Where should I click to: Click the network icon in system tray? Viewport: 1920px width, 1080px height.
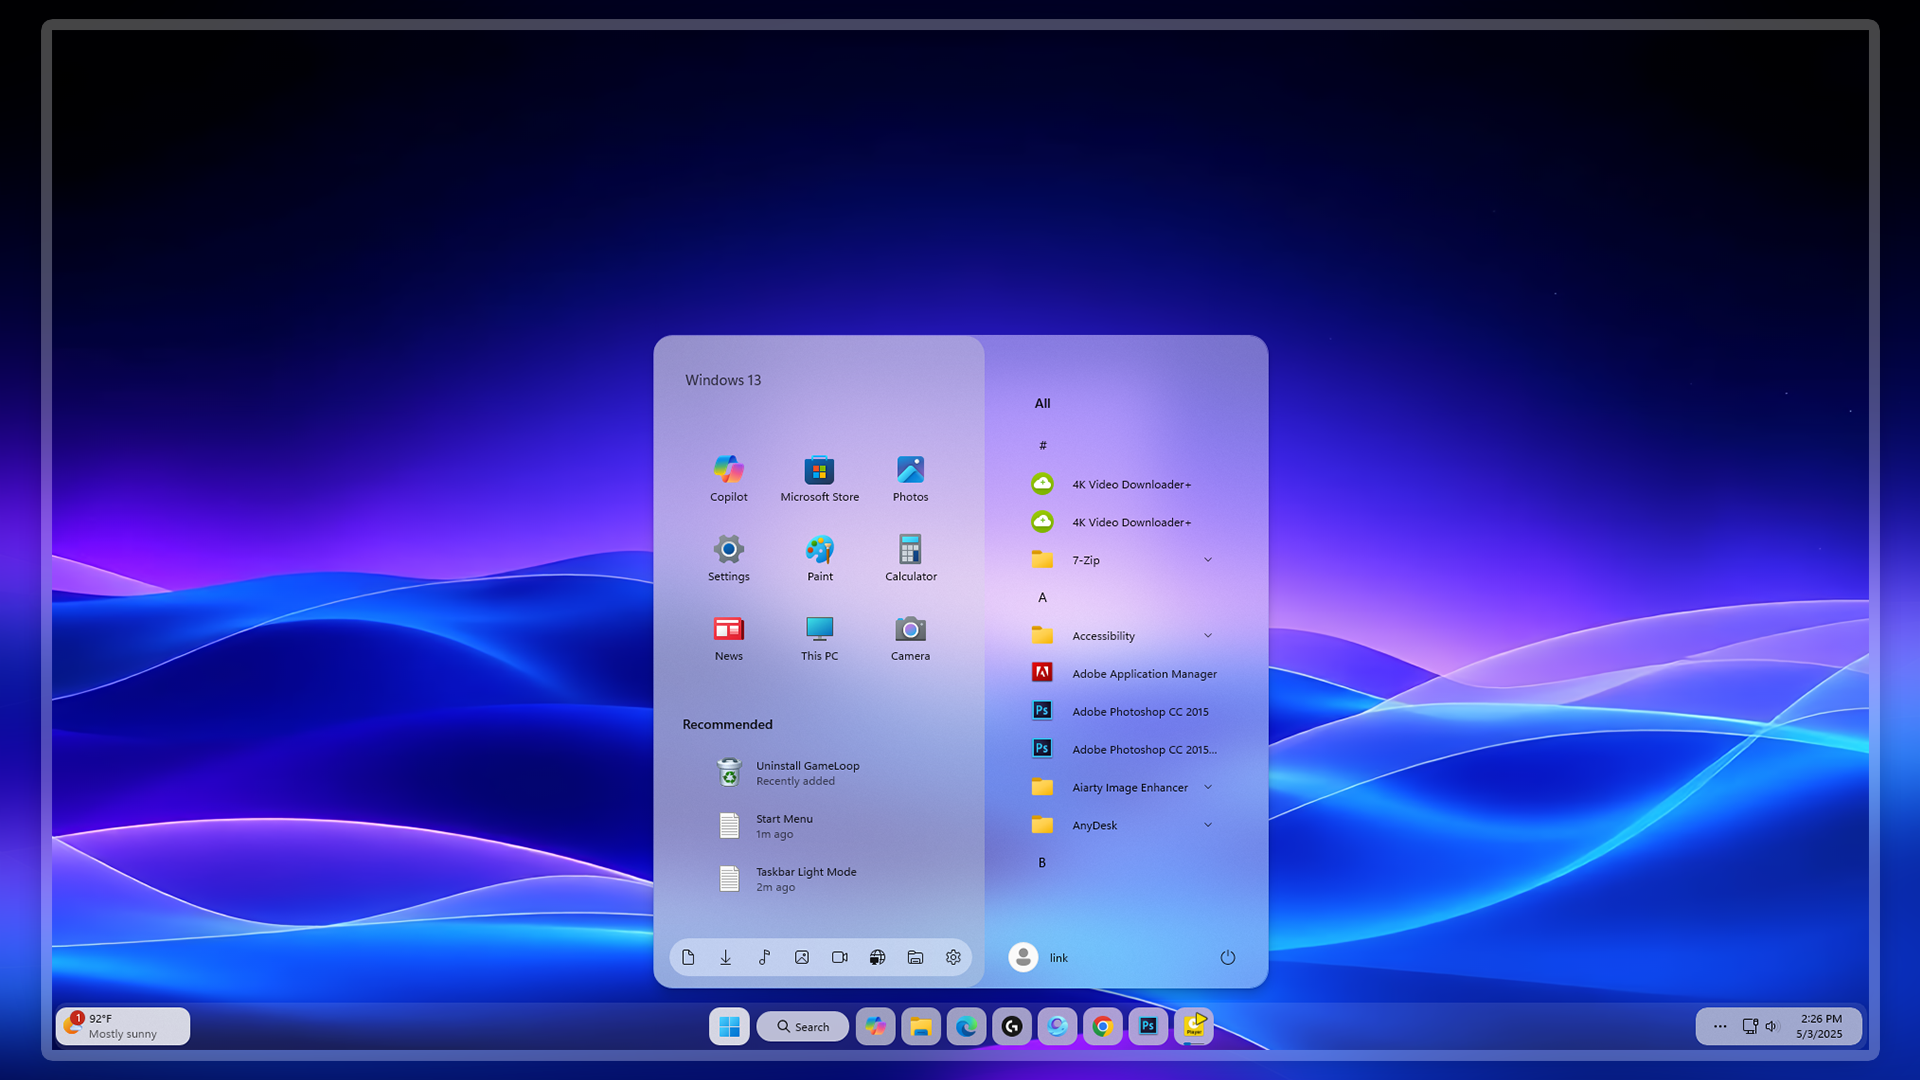click(x=1750, y=1026)
